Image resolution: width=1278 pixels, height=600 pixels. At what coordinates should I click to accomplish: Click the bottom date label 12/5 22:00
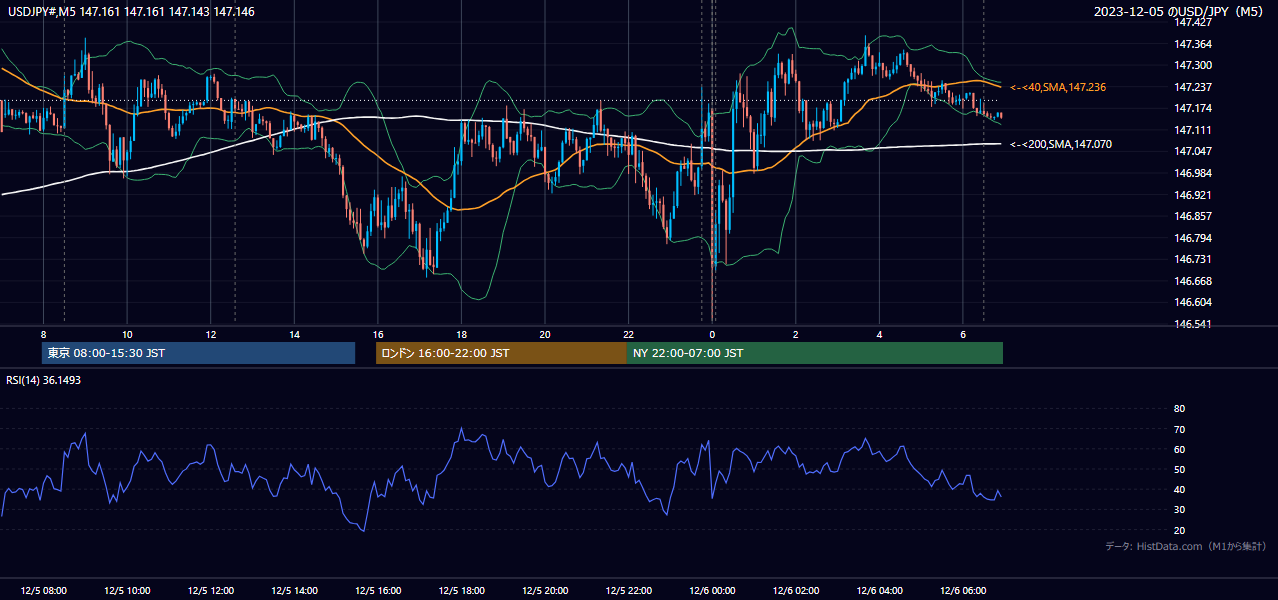point(628,591)
